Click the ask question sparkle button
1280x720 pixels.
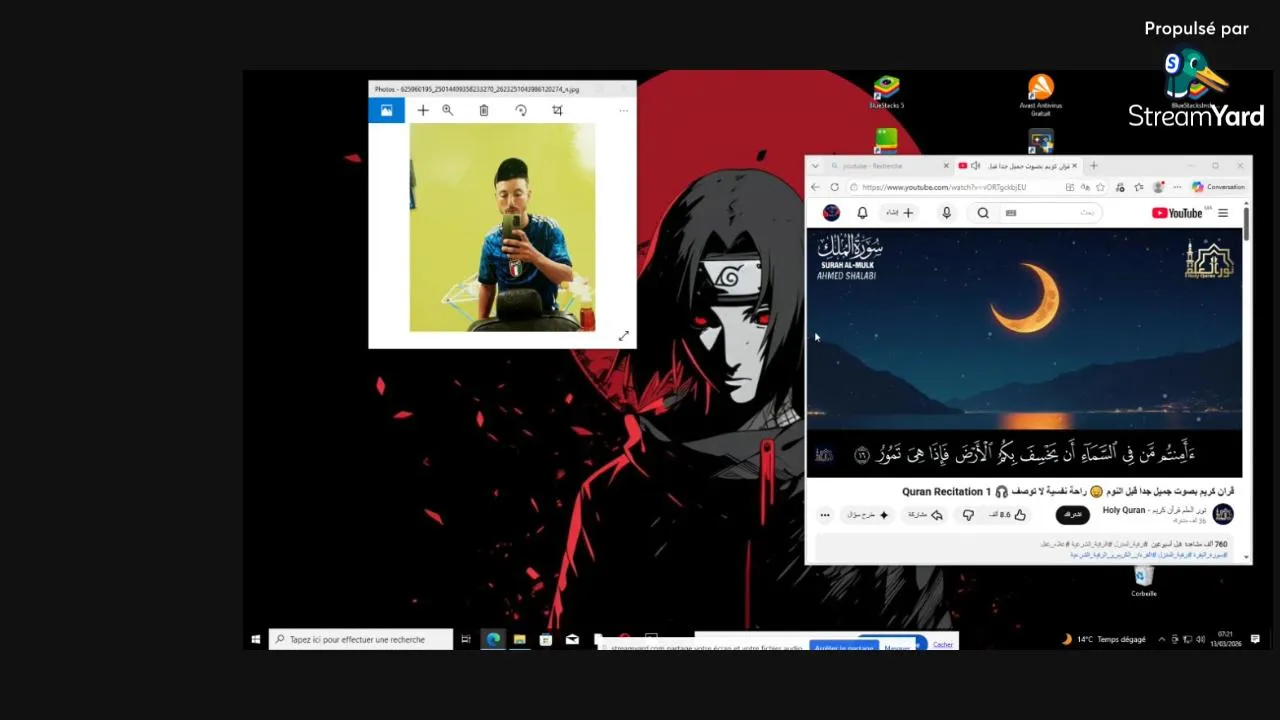(x=868, y=515)
